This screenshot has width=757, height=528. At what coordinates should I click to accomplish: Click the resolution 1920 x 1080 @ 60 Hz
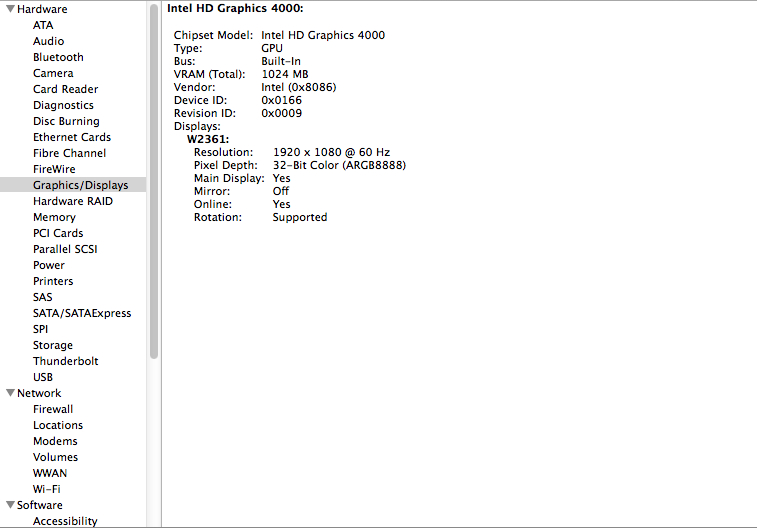click(332, 152)
